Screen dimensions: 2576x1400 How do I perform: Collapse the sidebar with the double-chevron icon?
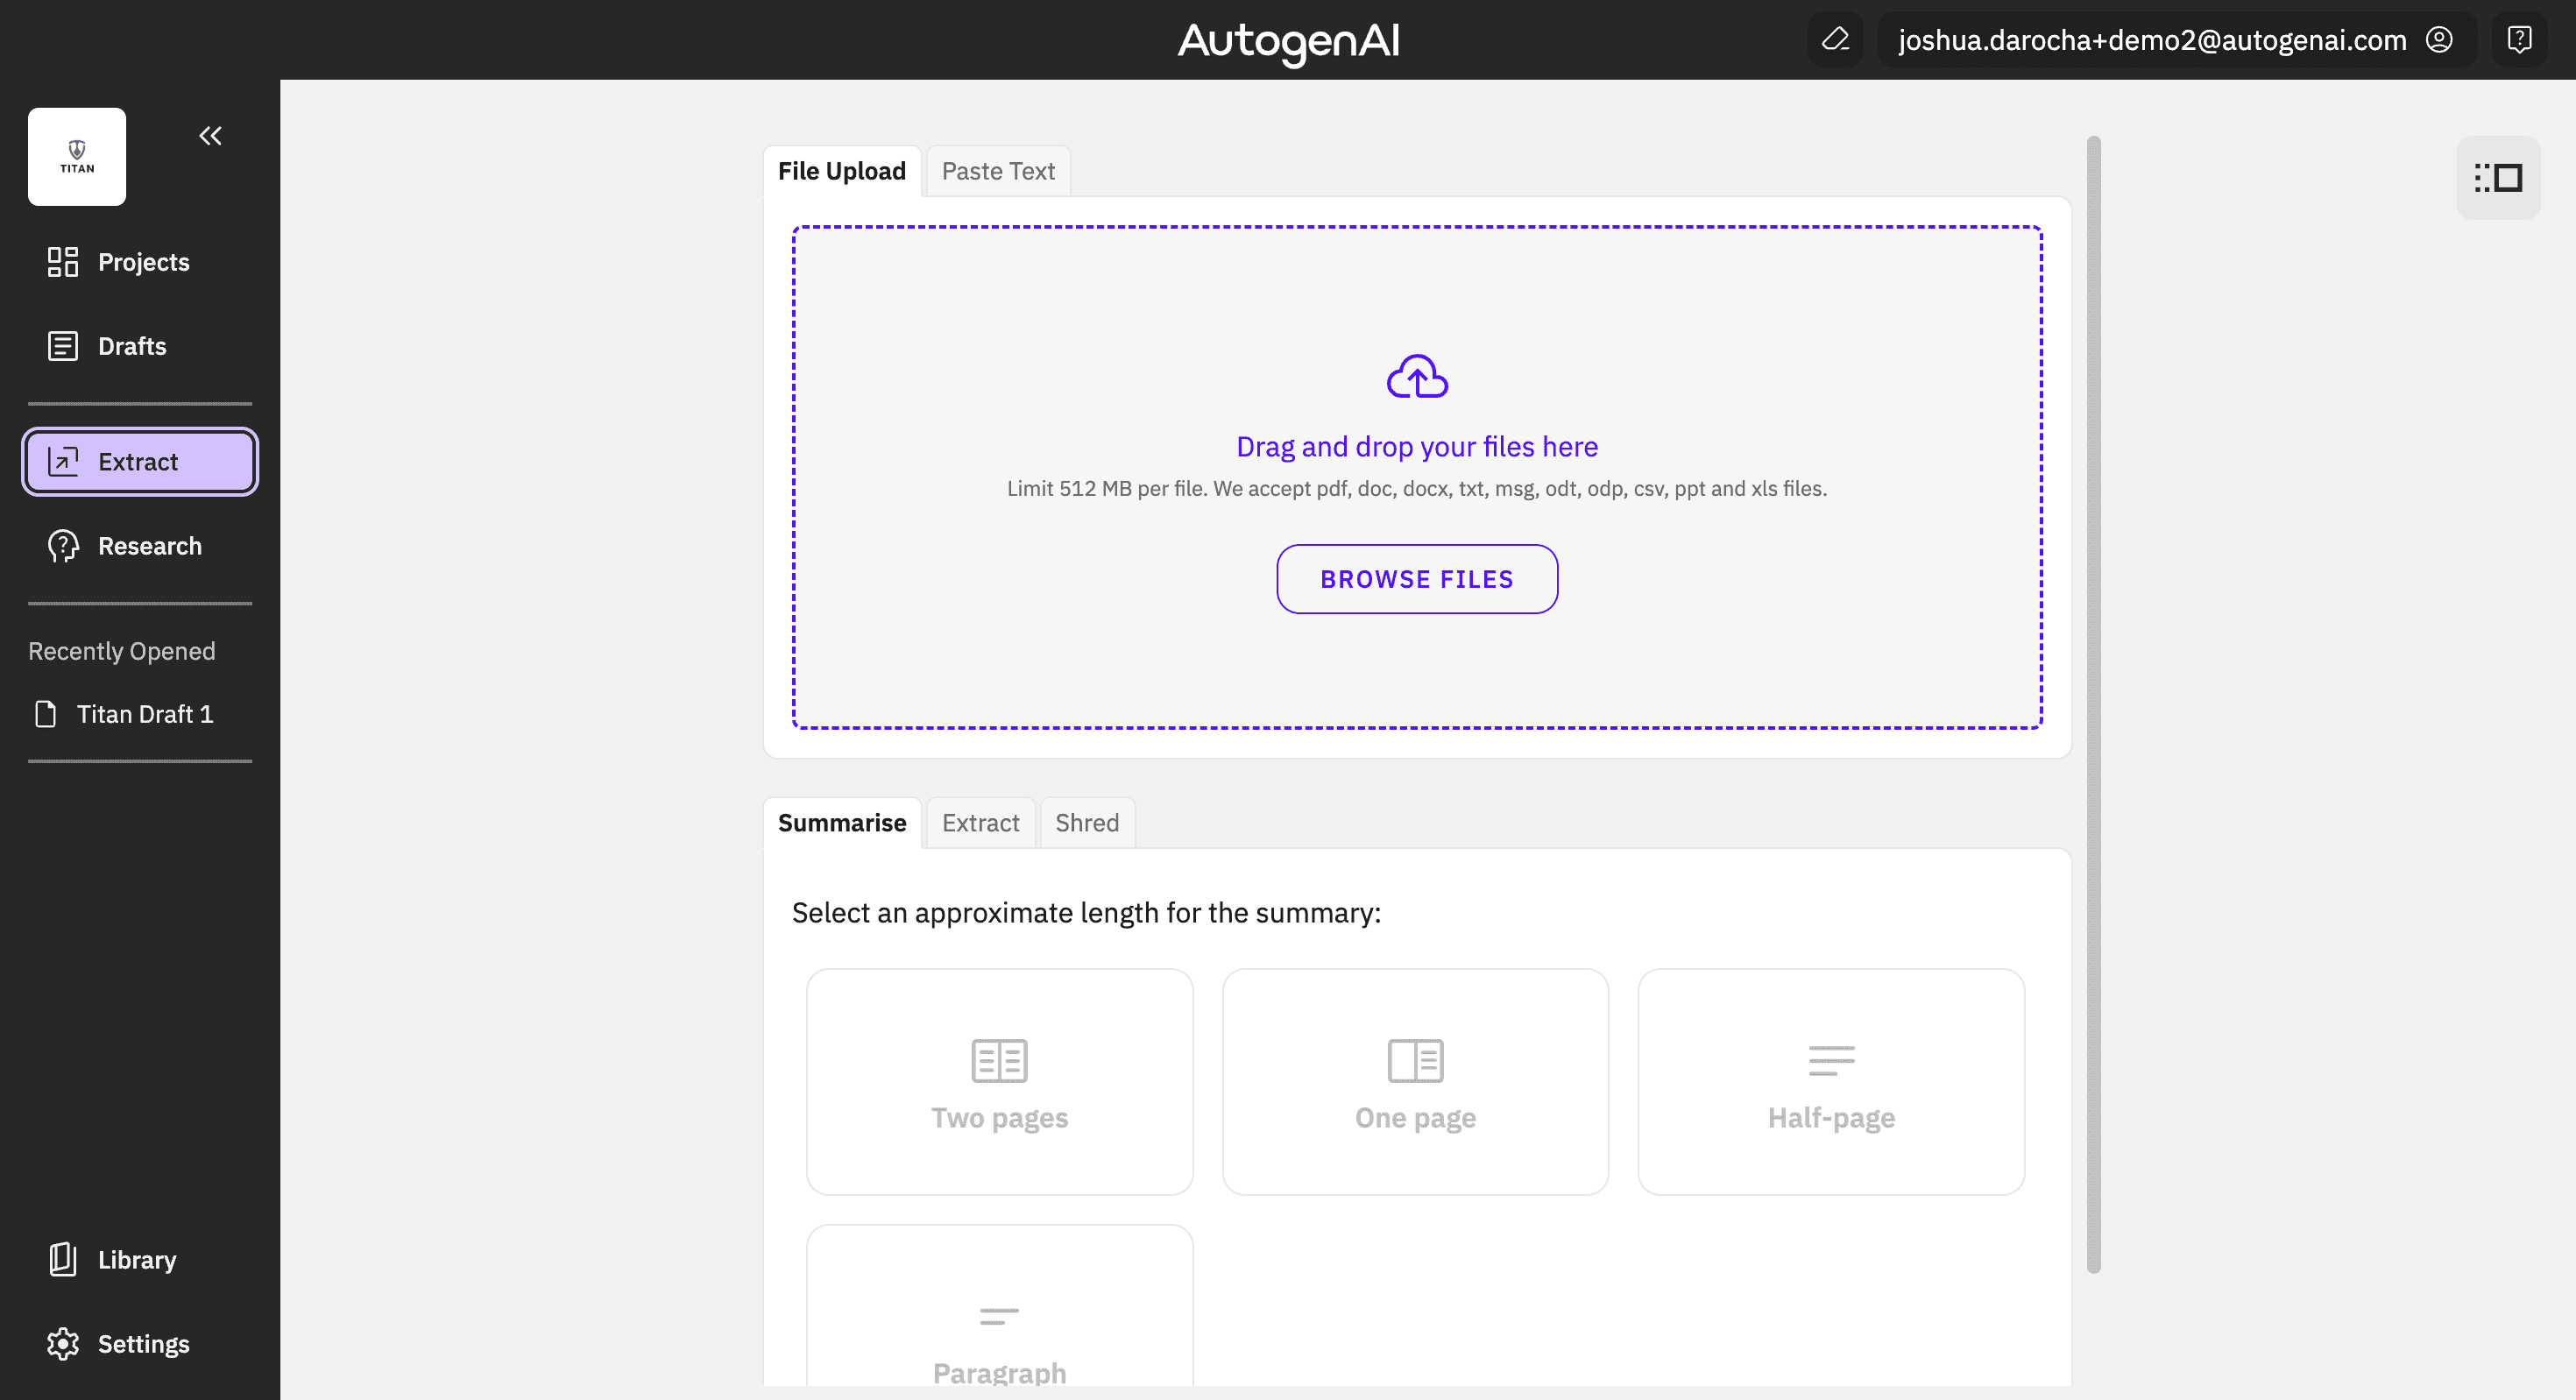coord(210,136)
